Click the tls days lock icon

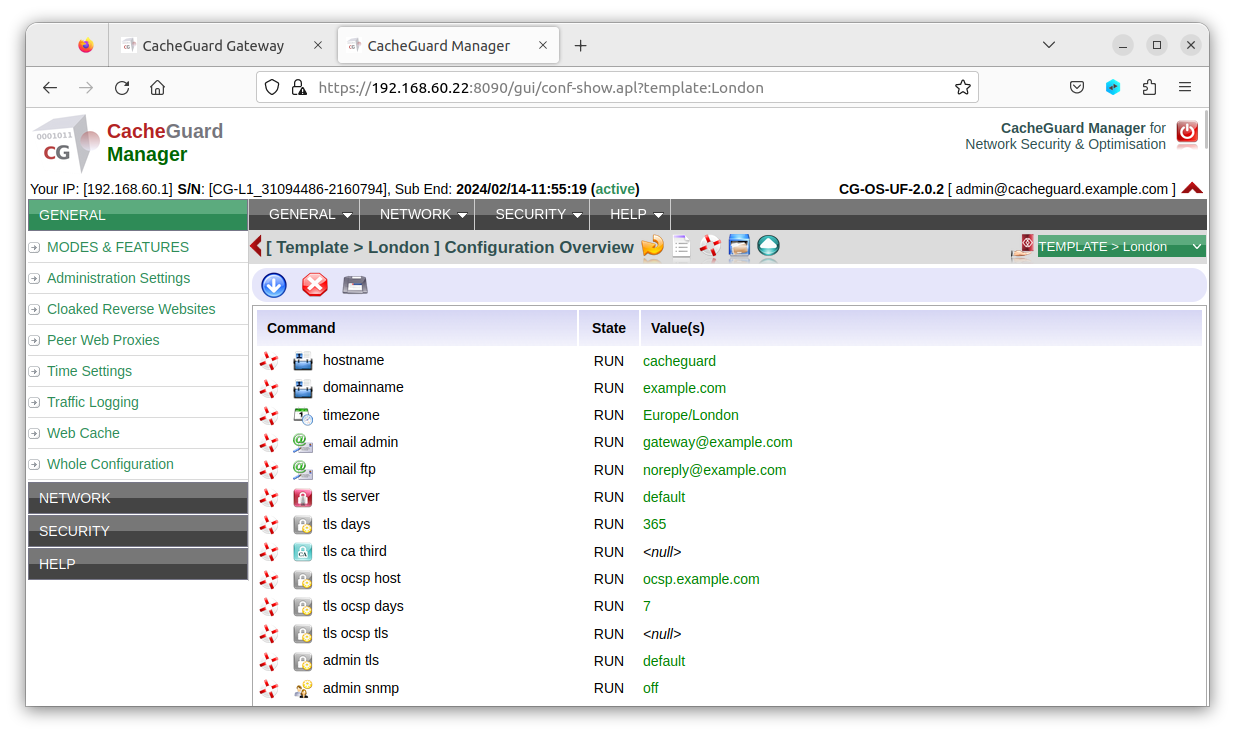click(303, 524)
